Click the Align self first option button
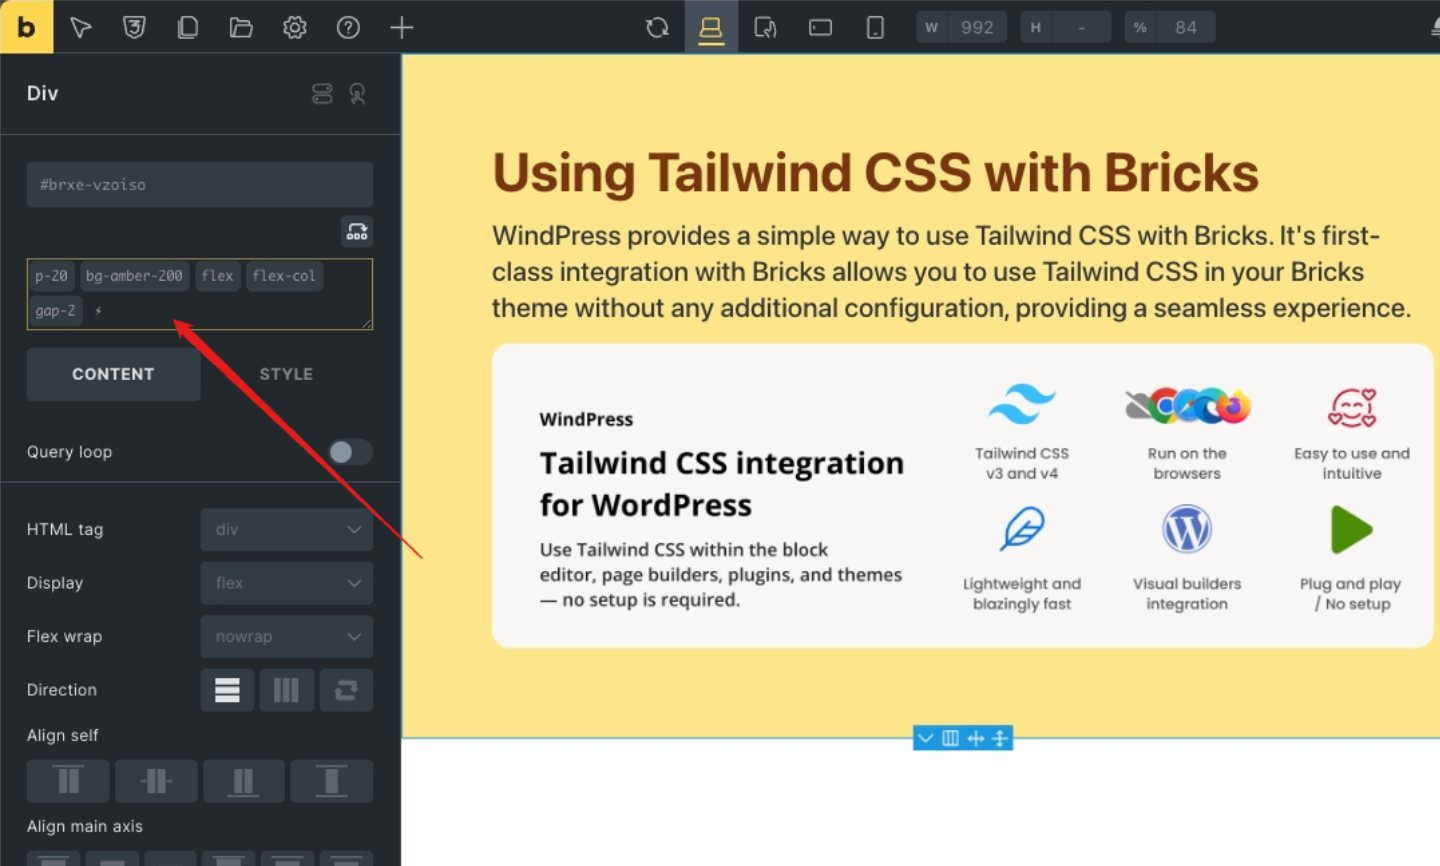Screen dimensions: 1440x866 click(68, 781)
